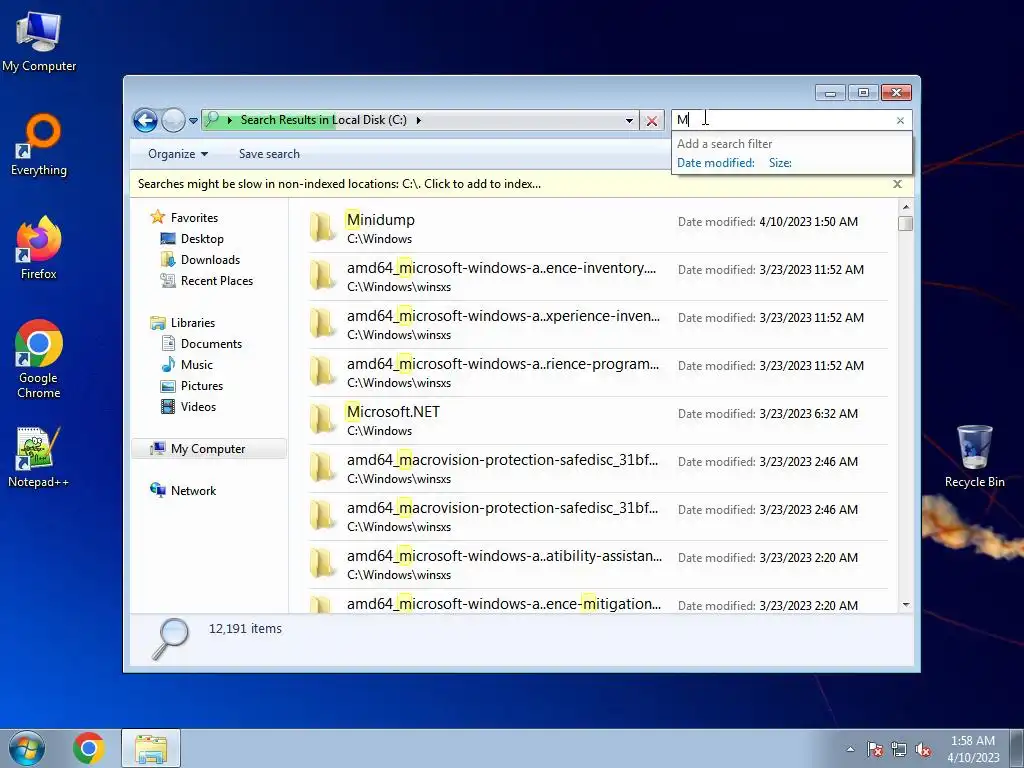Select amd64_microsoft-windows-a..ence-inventory result
Viewport: 1024px width, 768px height.
pyautogui.click(x=598, y=276)
